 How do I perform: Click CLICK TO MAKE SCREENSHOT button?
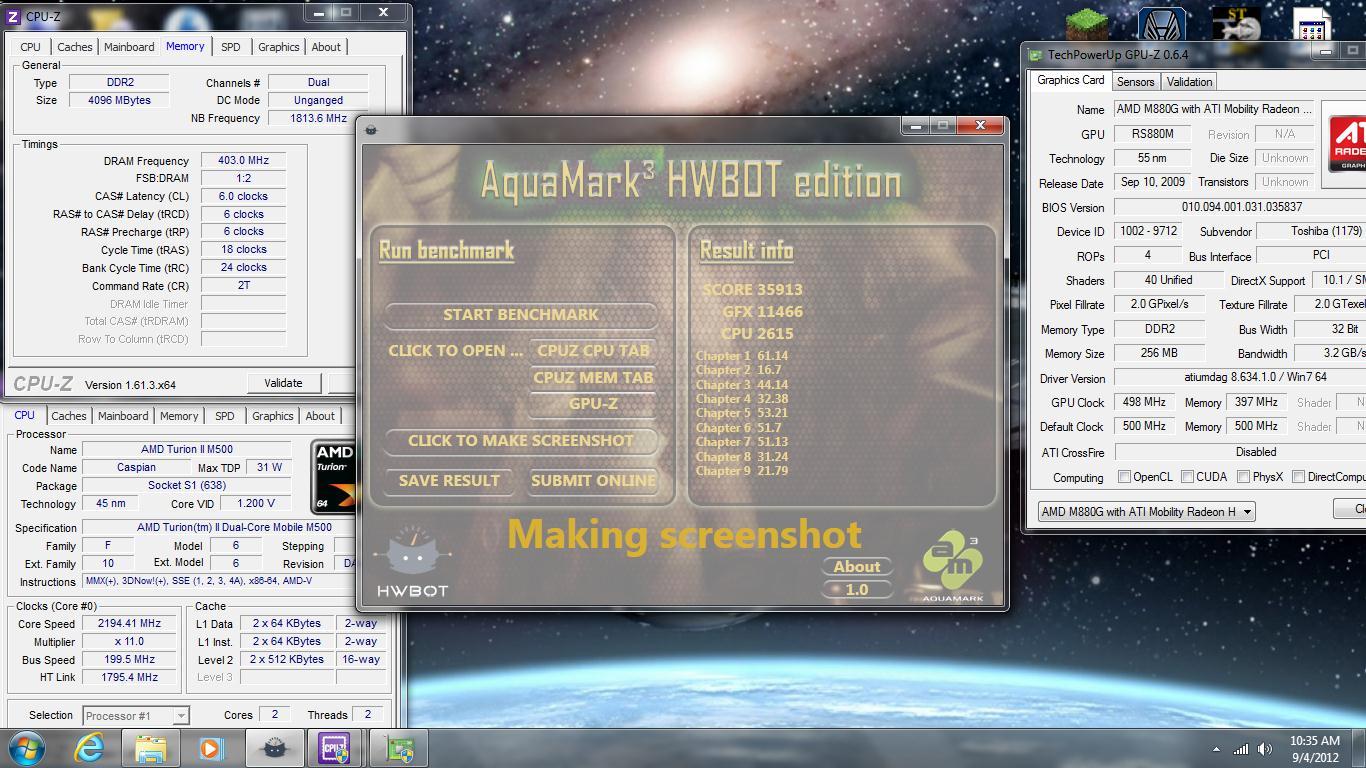point(520,441)
